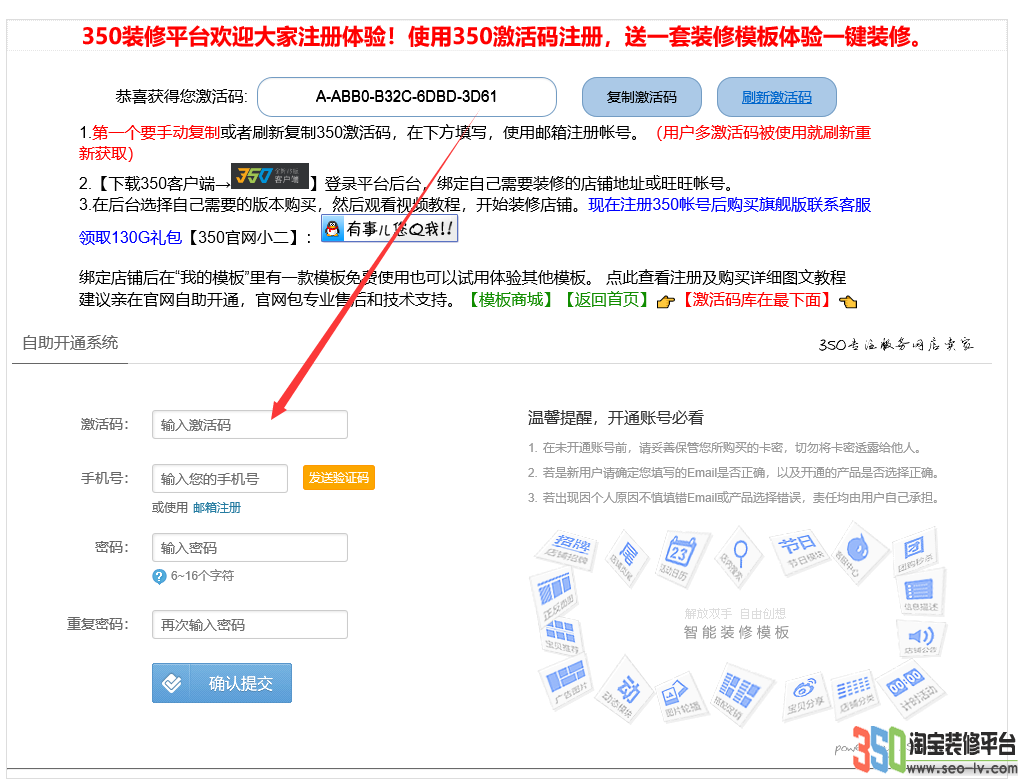Click the 宝贝推荐 grid icon
The width and height of the screenshot is (1023, 781).
(560, 637)
